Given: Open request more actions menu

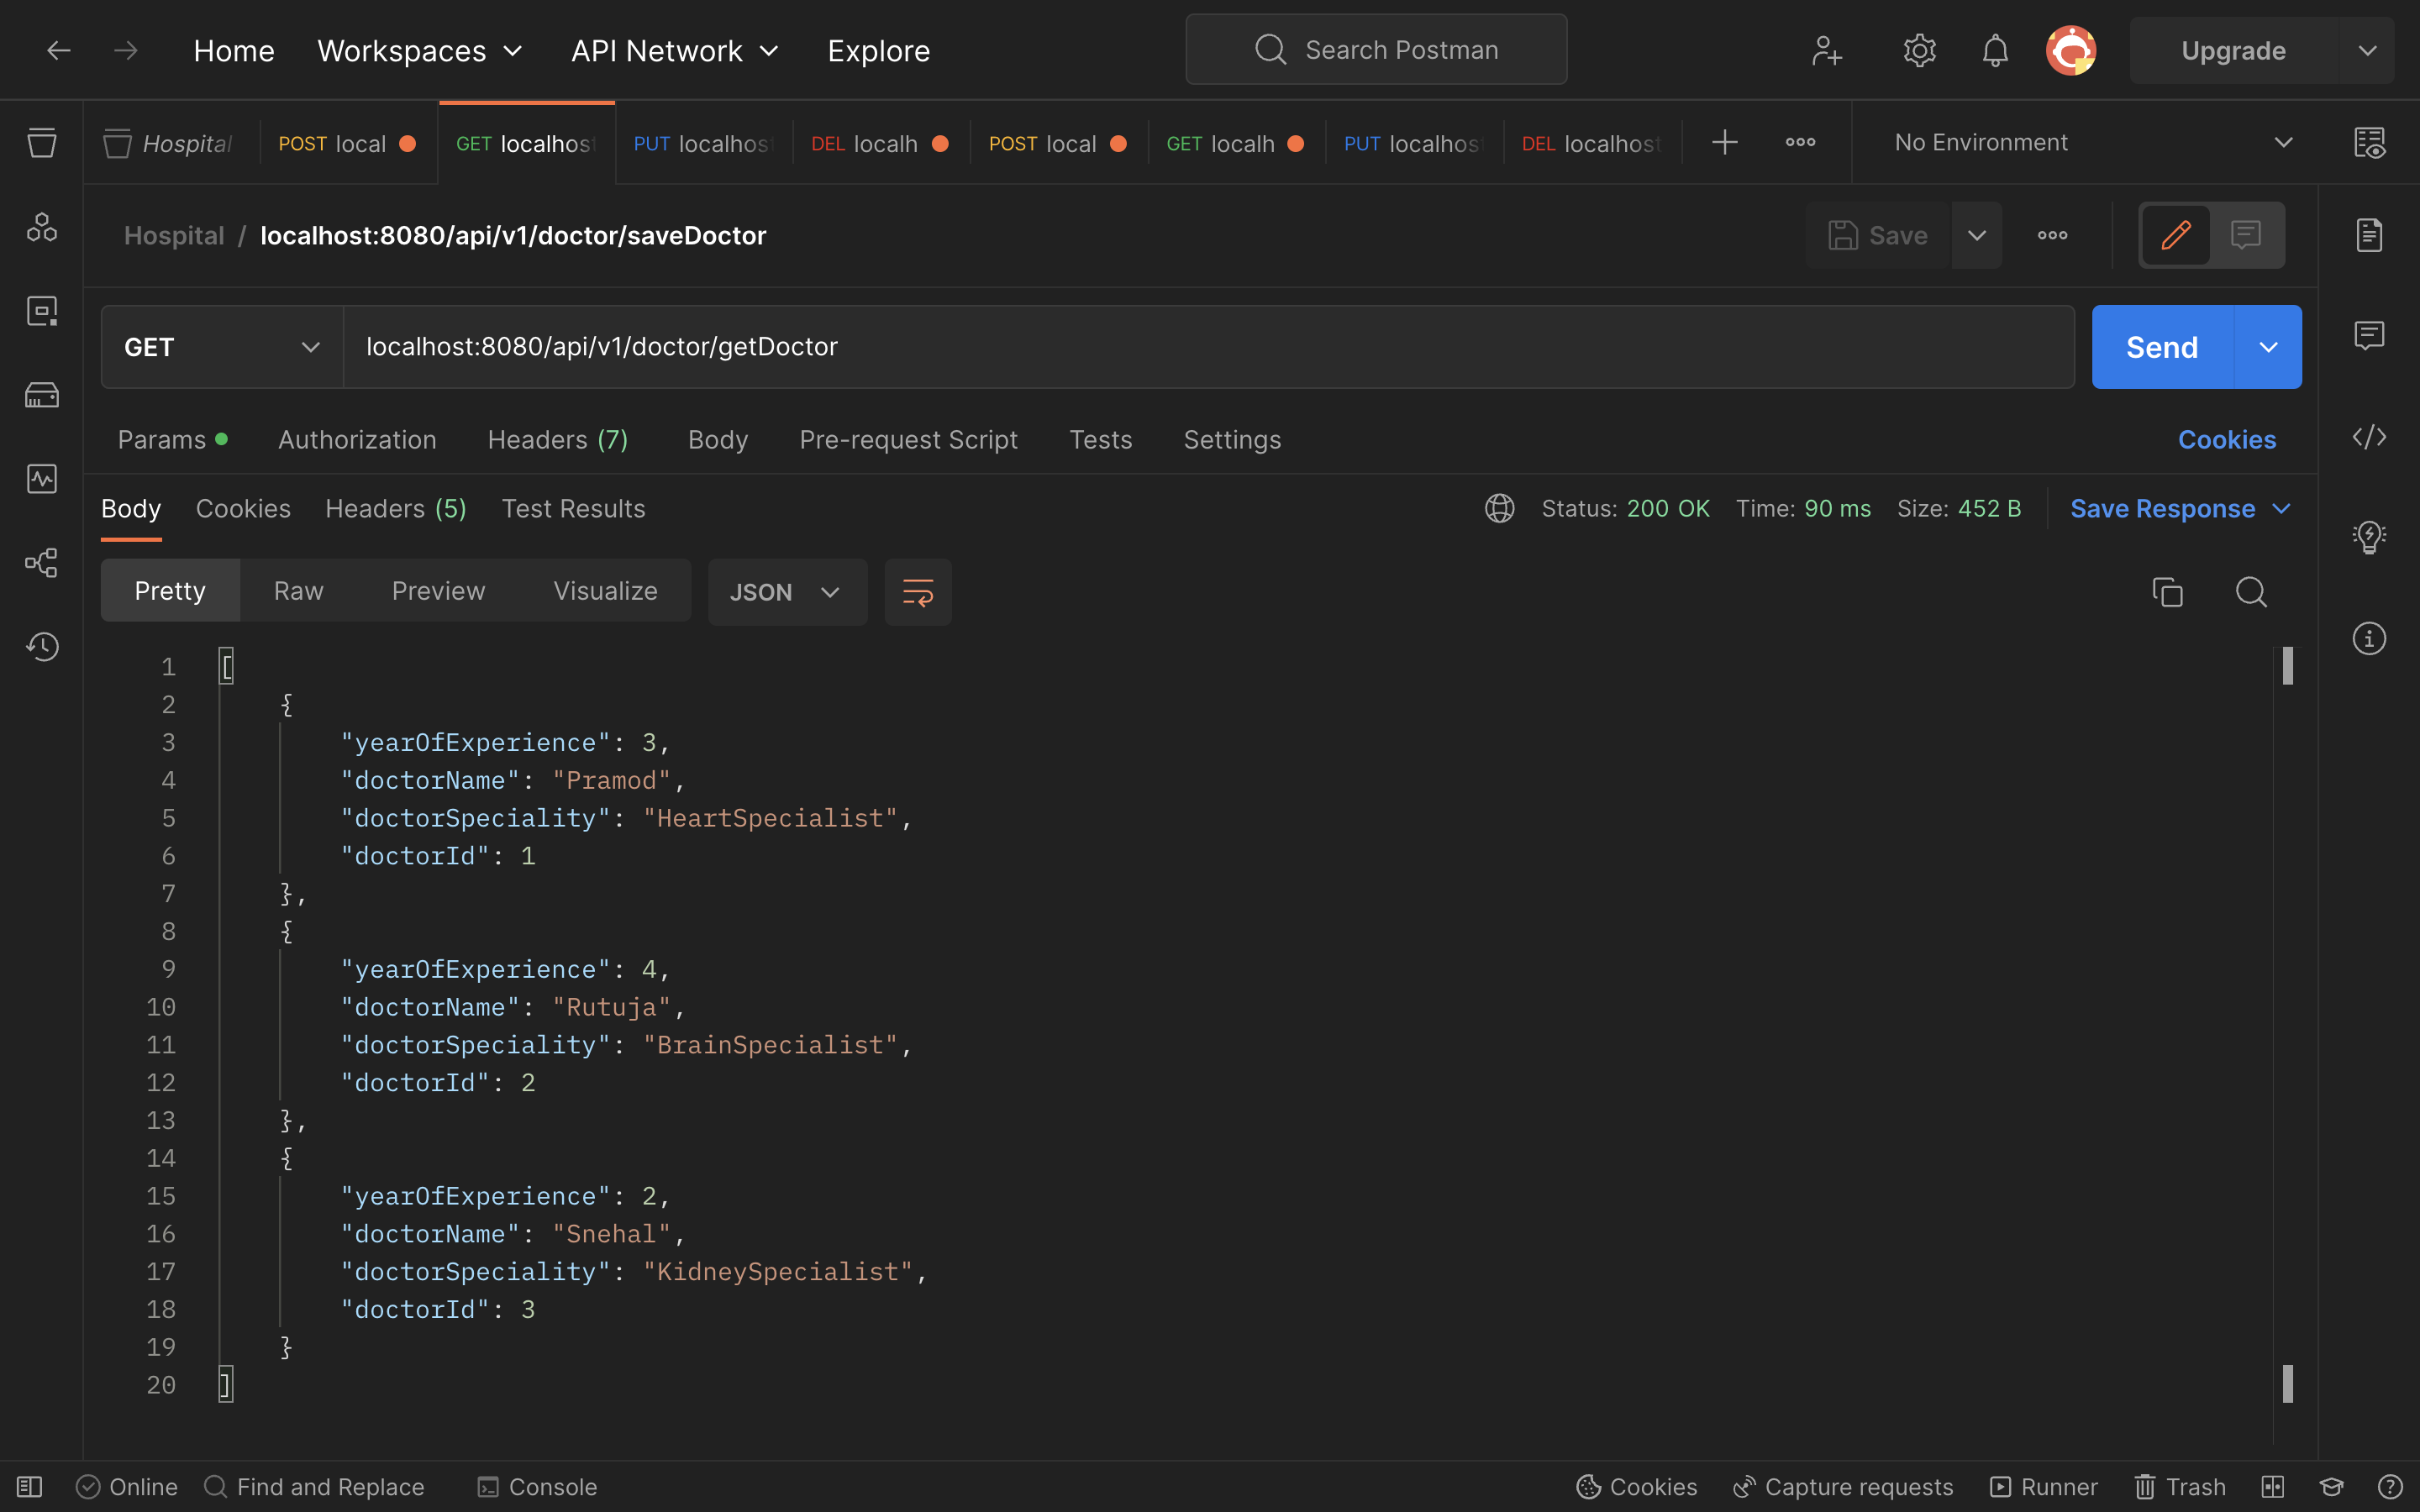Looking at the screenshot, I should (2053, 235).
